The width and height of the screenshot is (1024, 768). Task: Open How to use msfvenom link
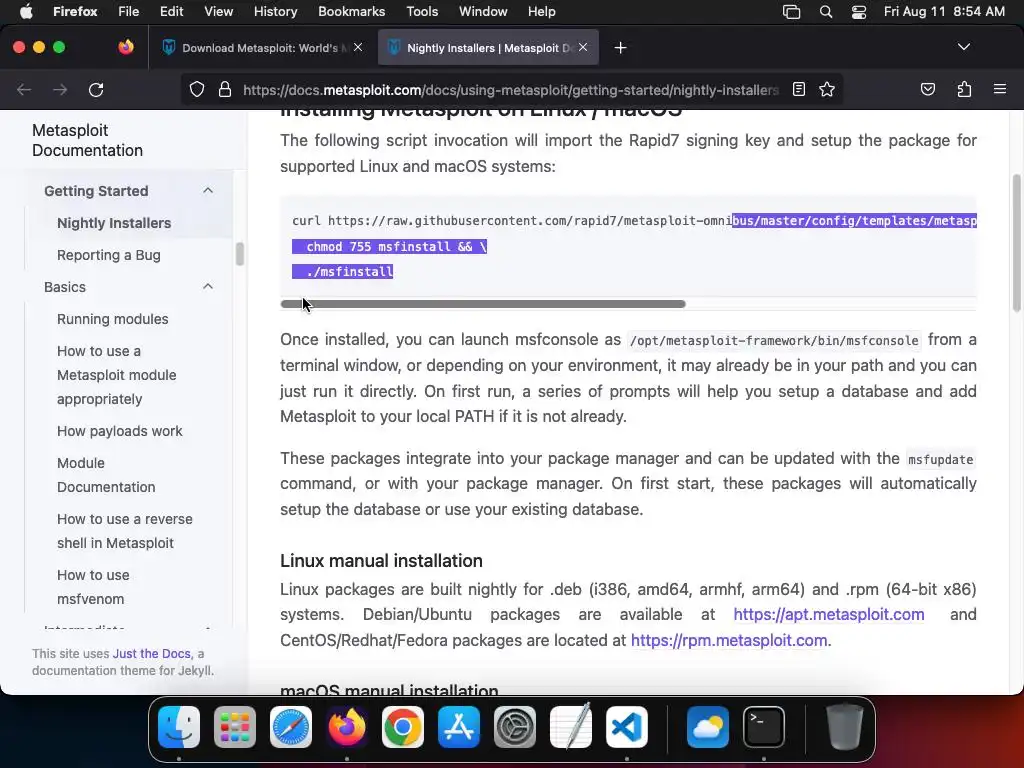coord(93,587)
